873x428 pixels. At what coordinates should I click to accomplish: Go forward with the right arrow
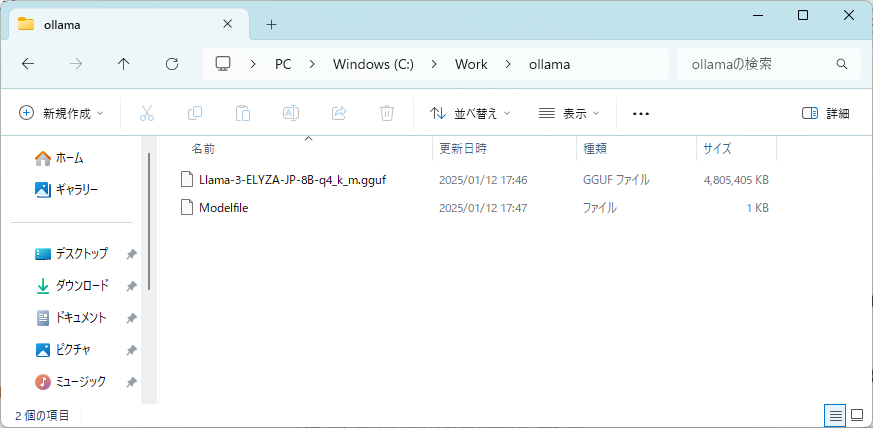point(76,64)
